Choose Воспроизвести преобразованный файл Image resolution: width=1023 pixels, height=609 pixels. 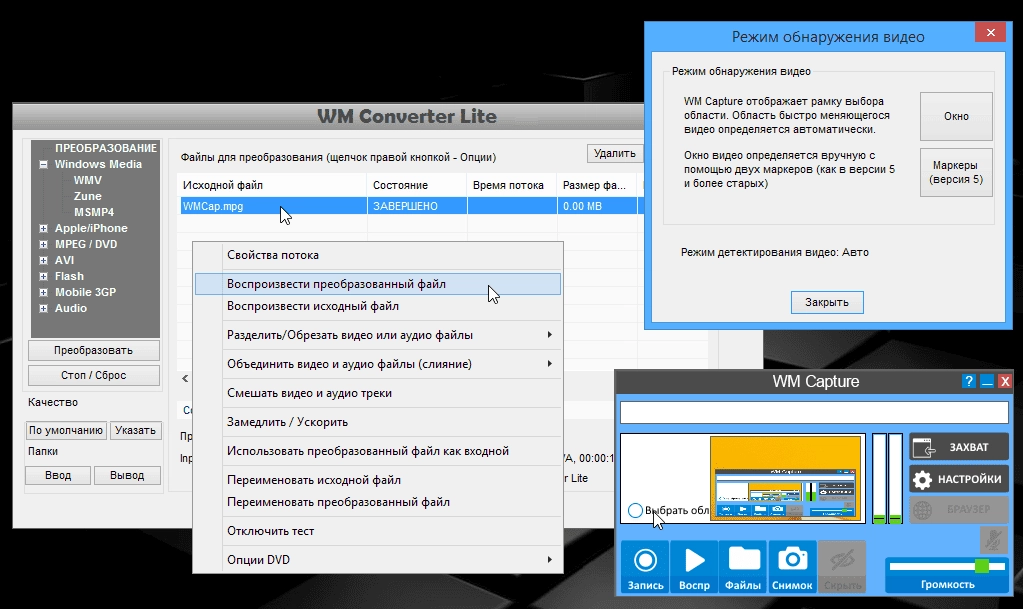tap(378, 284)
